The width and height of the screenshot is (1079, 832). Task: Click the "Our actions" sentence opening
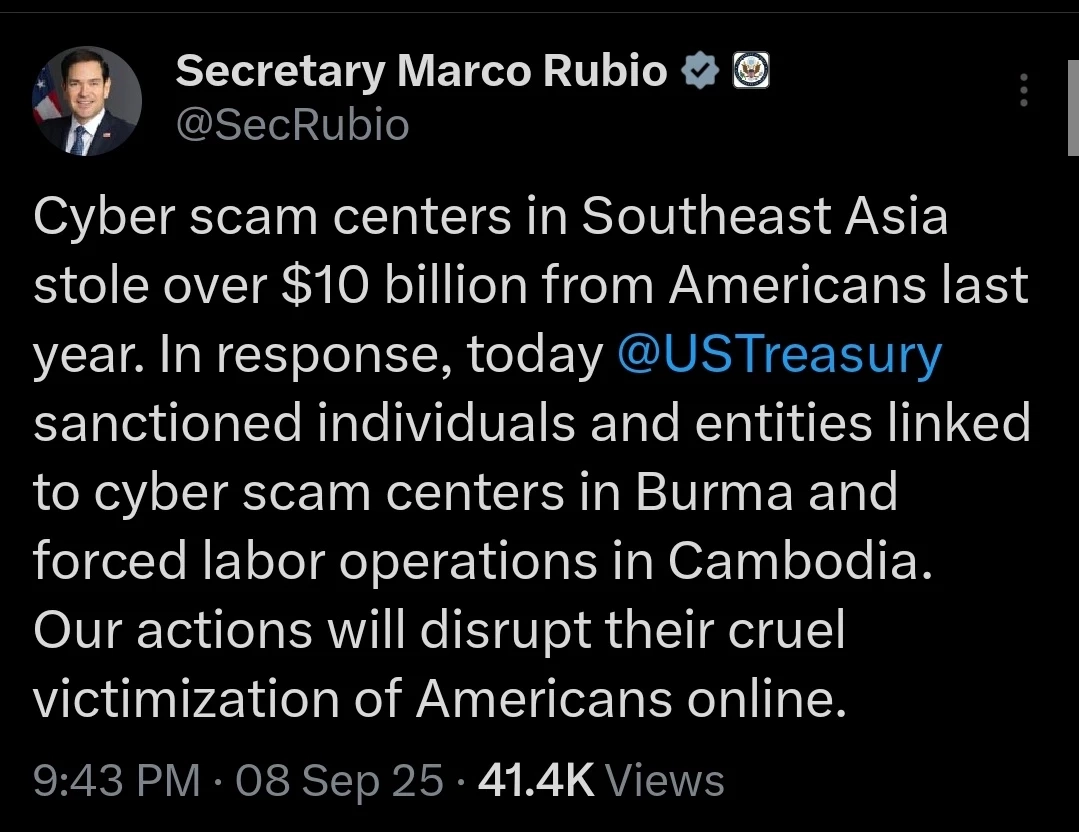click(168, 631)
